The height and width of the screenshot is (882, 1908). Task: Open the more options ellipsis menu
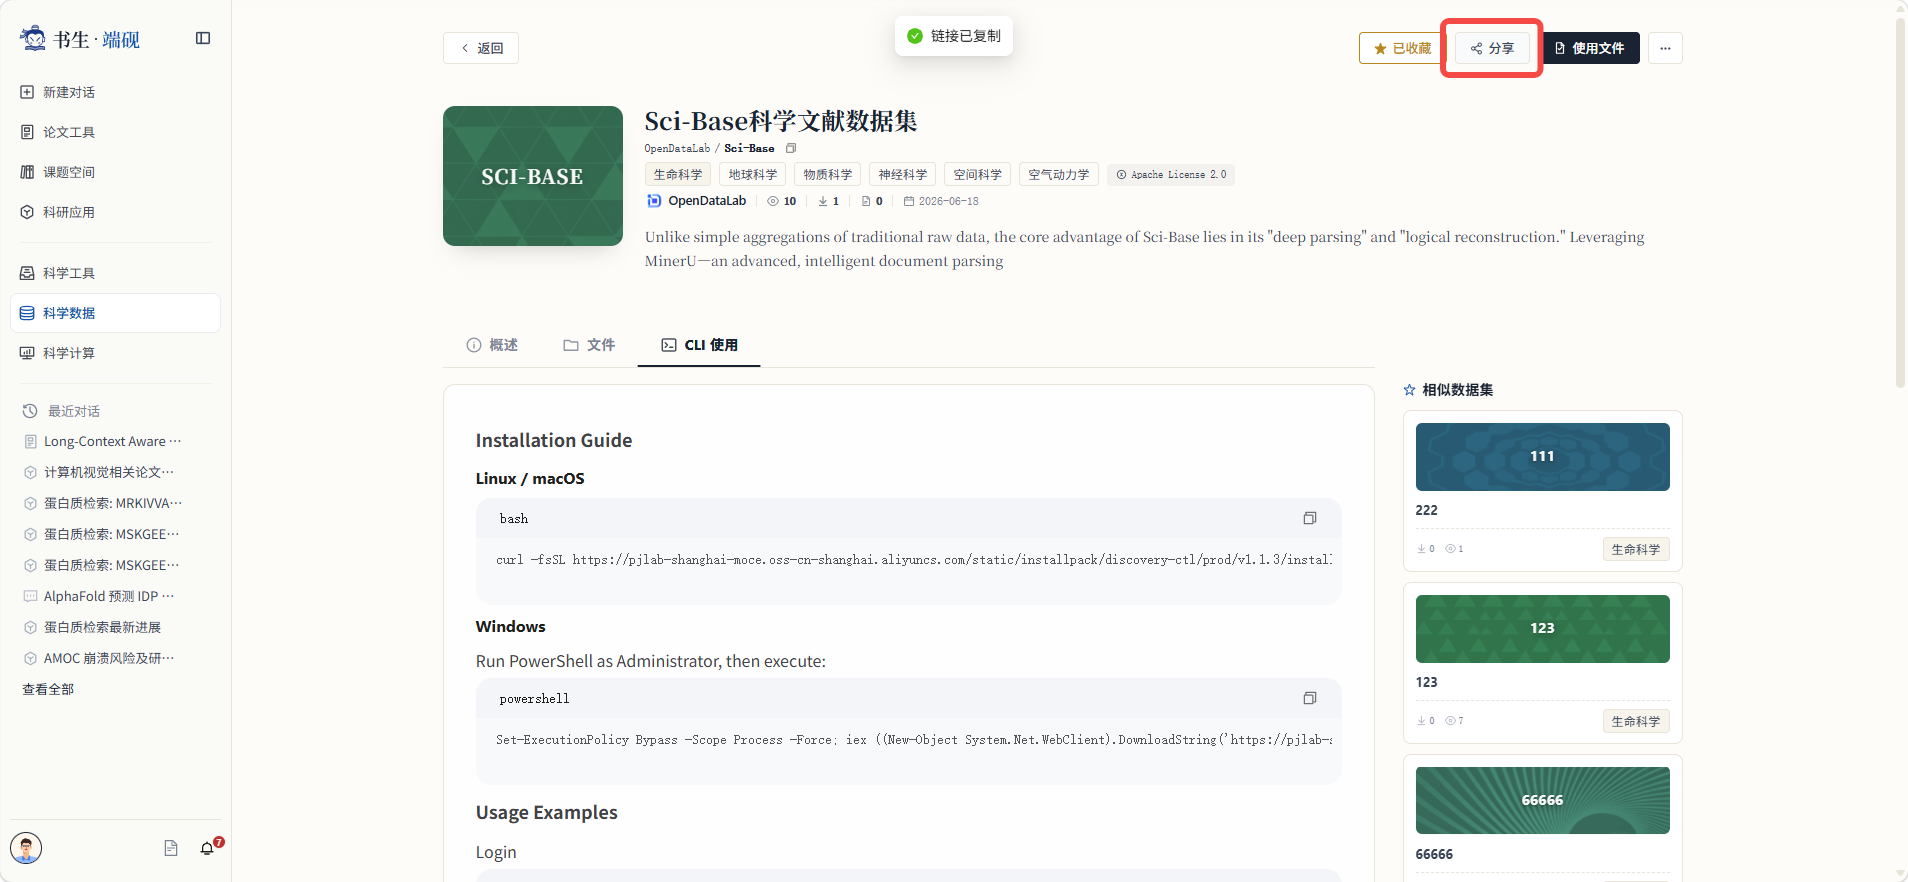coord(1665,48)
